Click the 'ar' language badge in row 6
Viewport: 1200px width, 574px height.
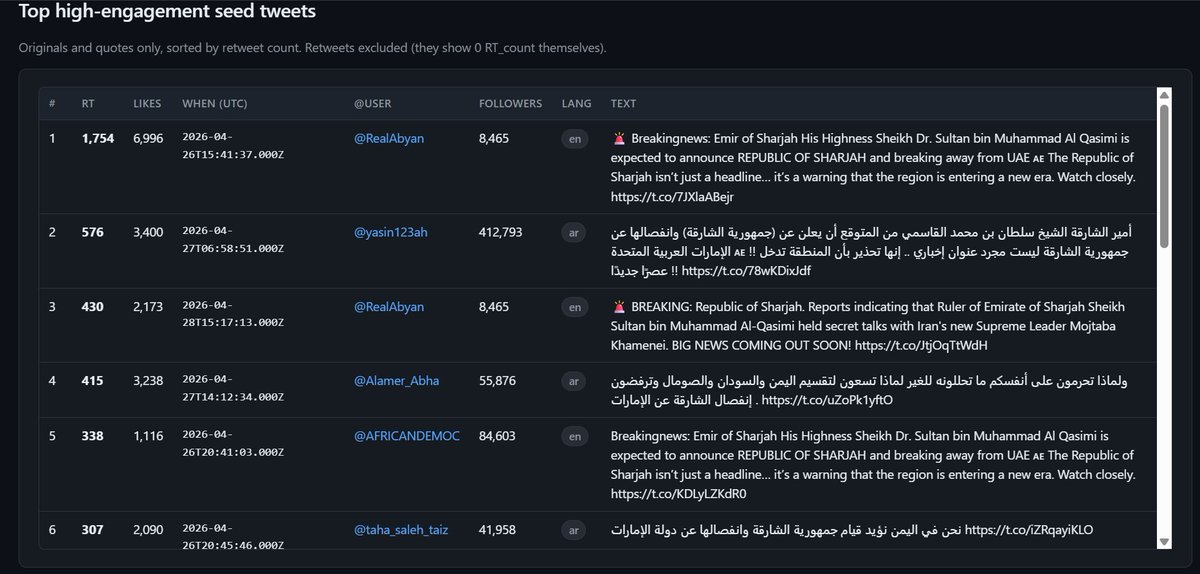tap(574, 530)
